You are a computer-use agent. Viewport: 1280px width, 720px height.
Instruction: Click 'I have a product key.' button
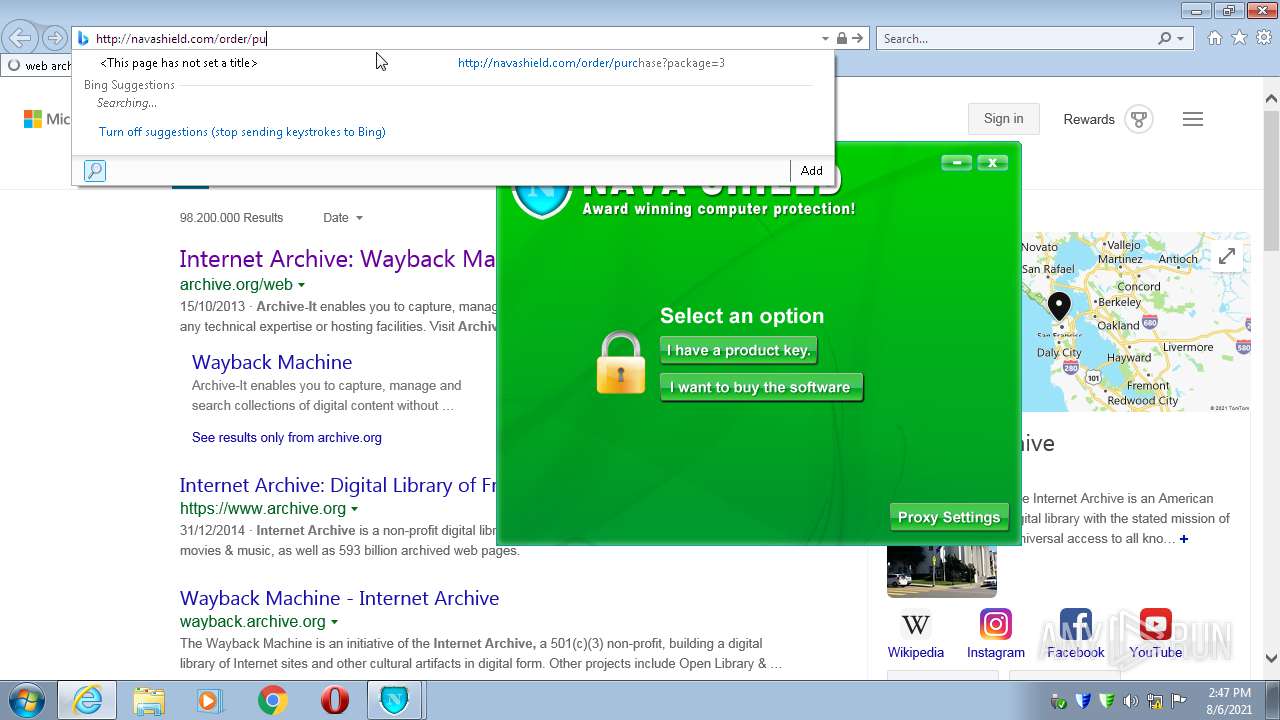coord(739,350)
